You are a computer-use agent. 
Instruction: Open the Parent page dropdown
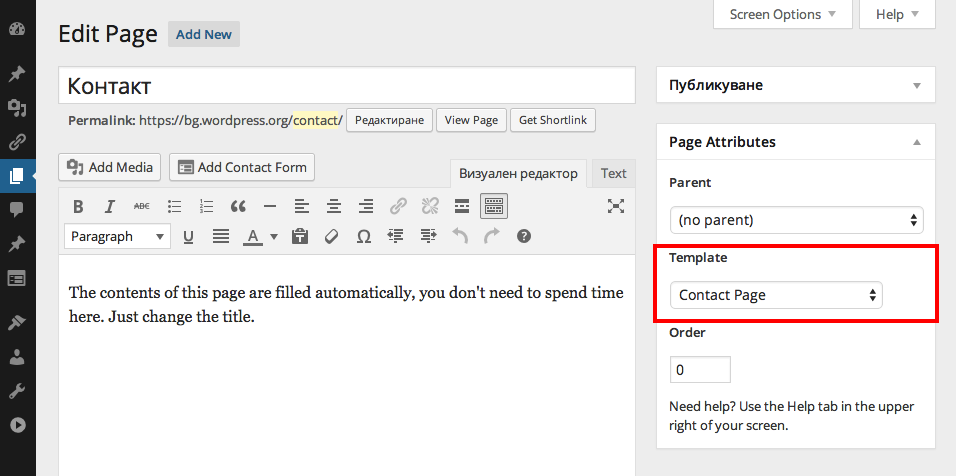tap(796, 220)
